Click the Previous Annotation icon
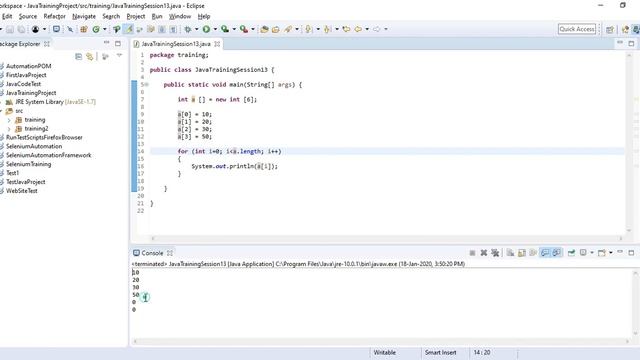640x360 pixels. pos(327,29)
